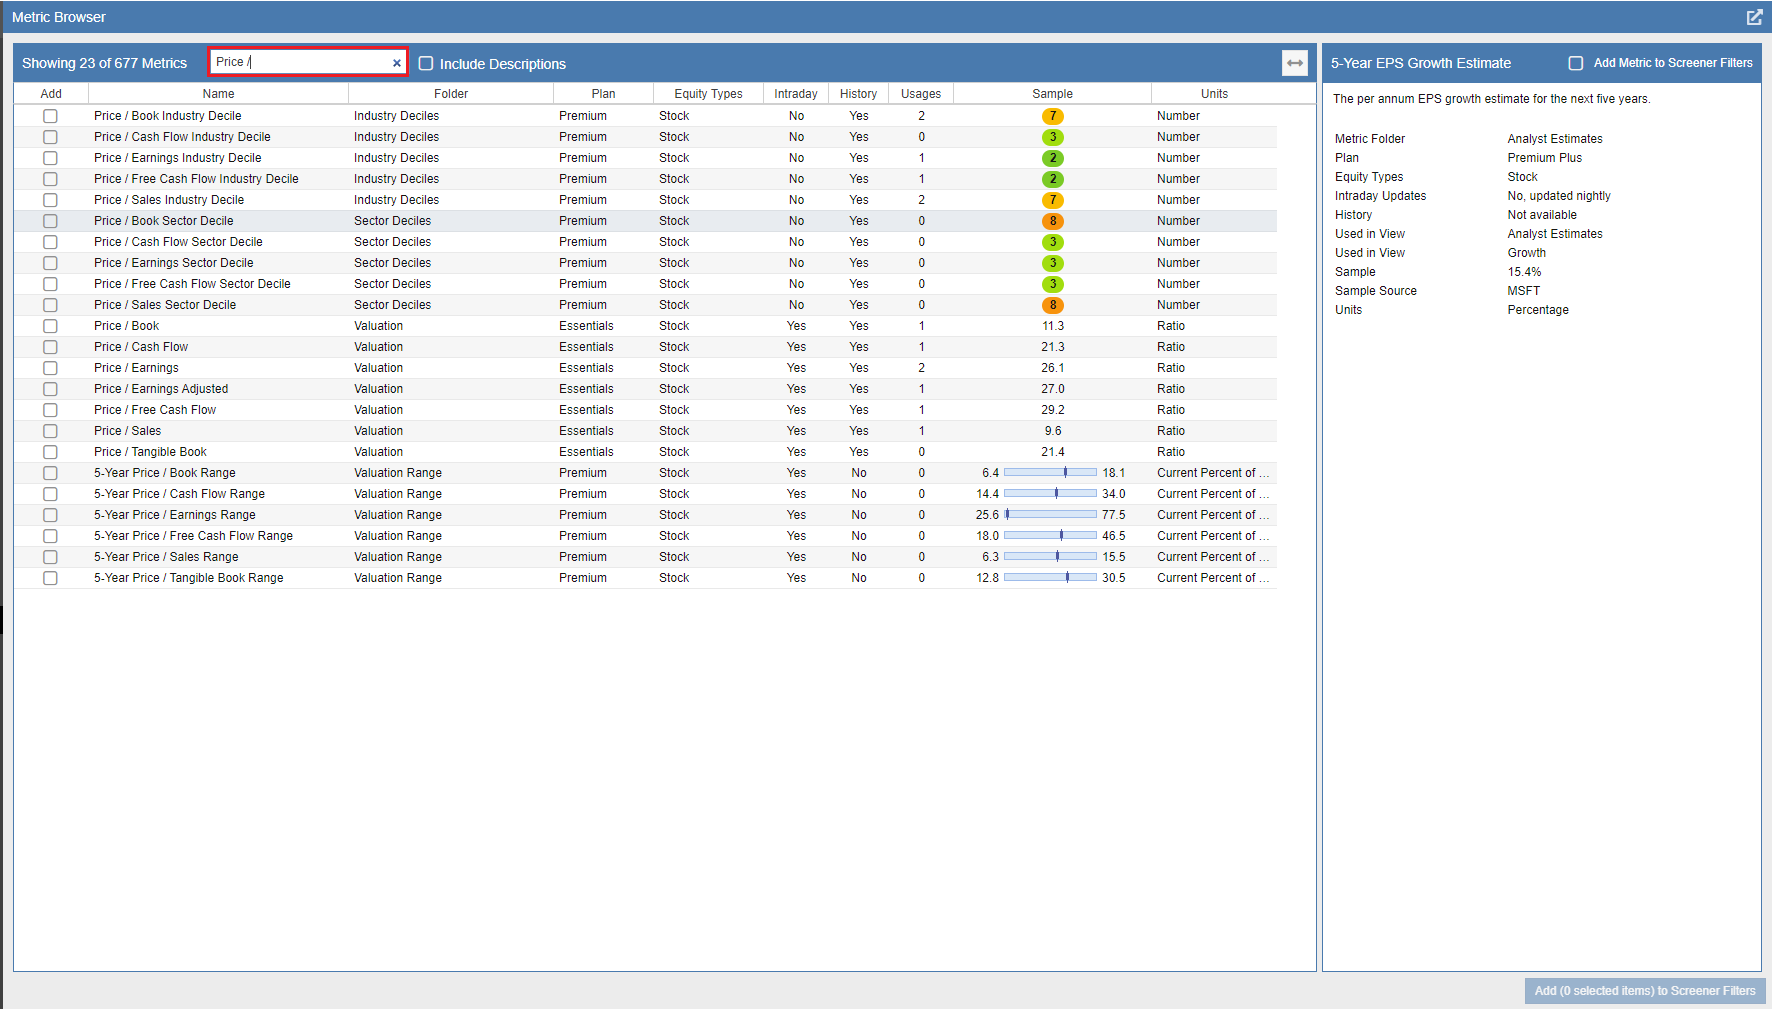This screenshot has width=1772, height=1009.
Task: Tick the checkbox for Price / Earnings row
Action: tap(50, 368)
